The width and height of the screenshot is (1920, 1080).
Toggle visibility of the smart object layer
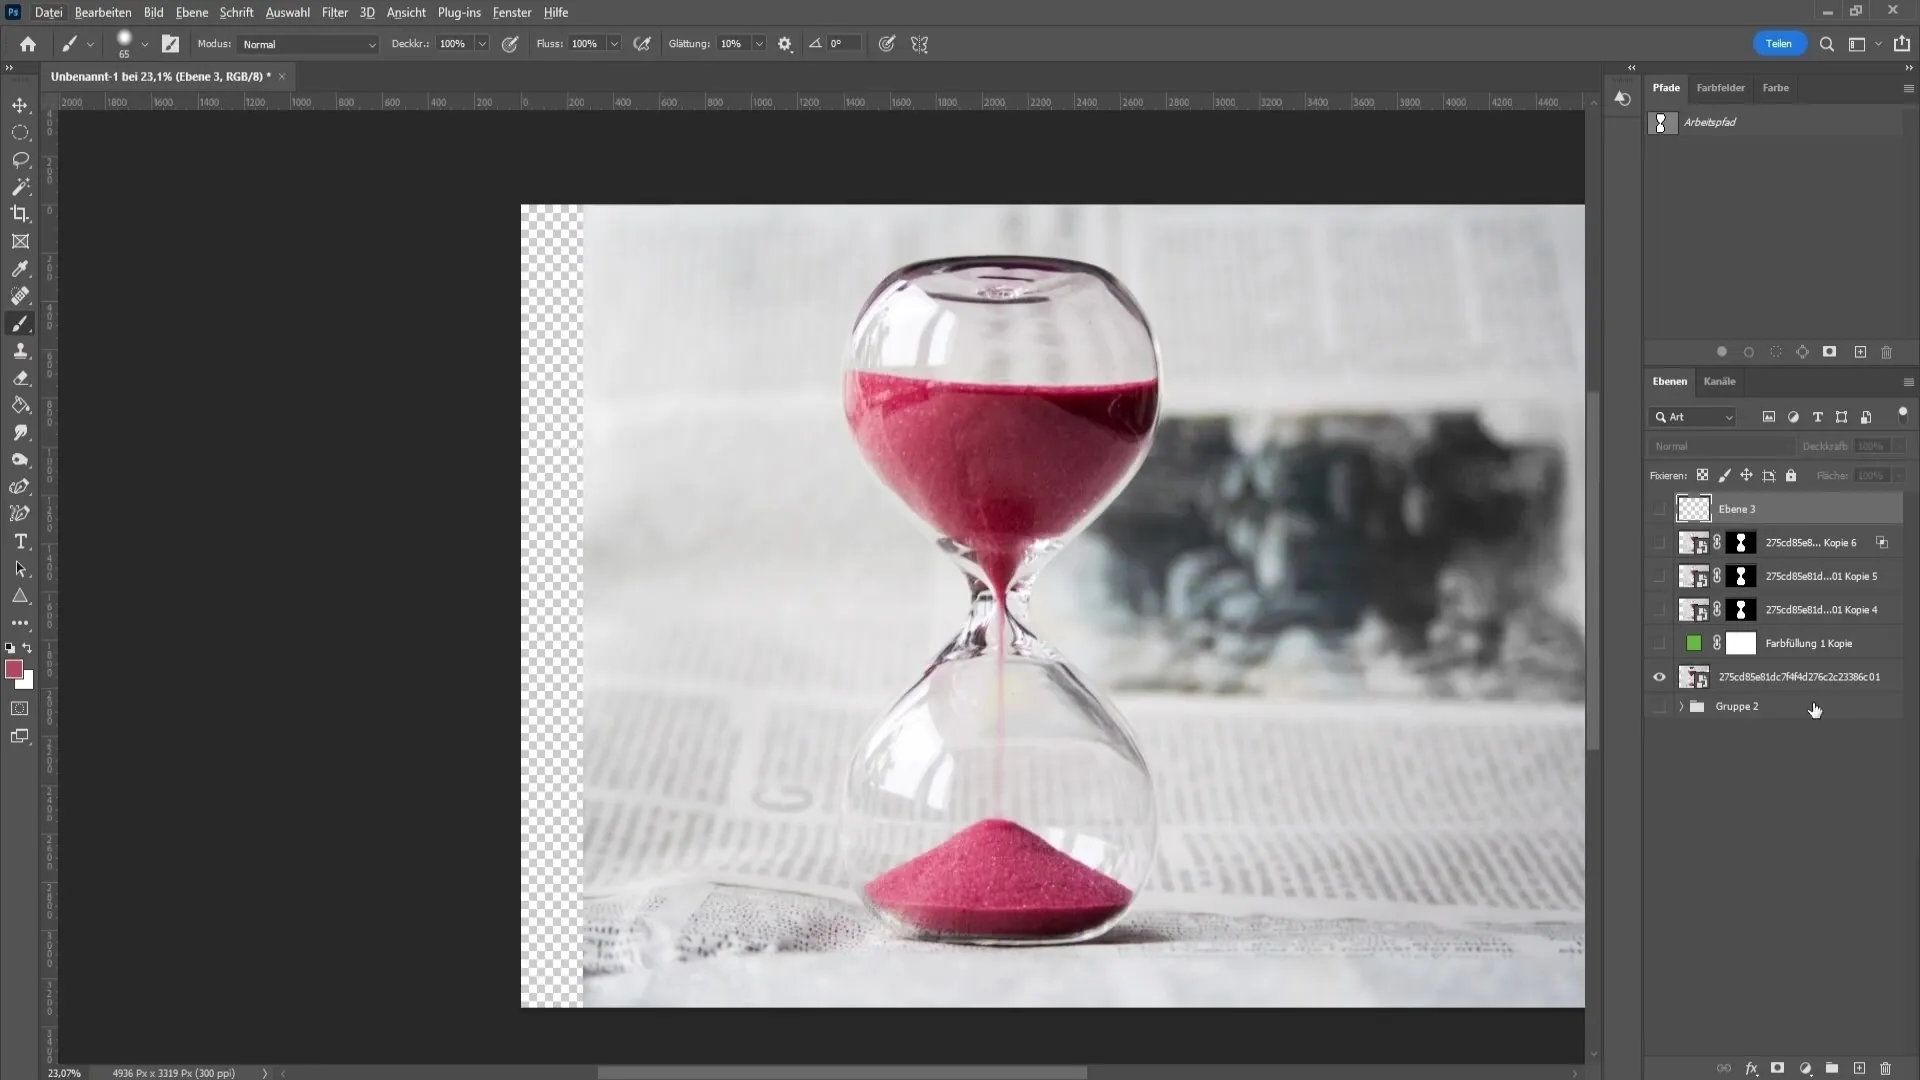pos(1660,676)
